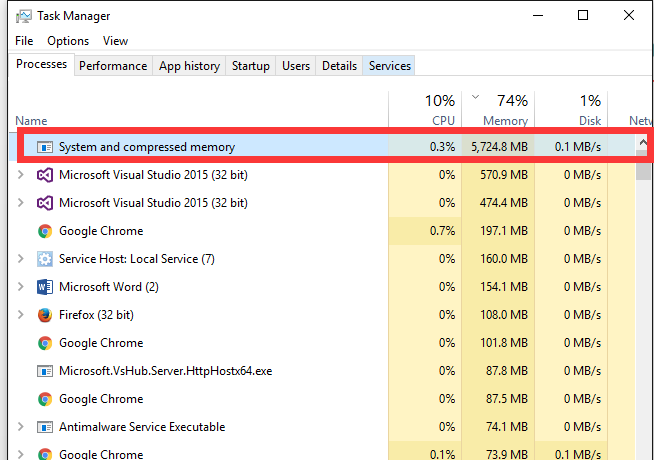Expand Service Host: Local Service (7)
Screen dimensions: 654x460
pos(20,259)
